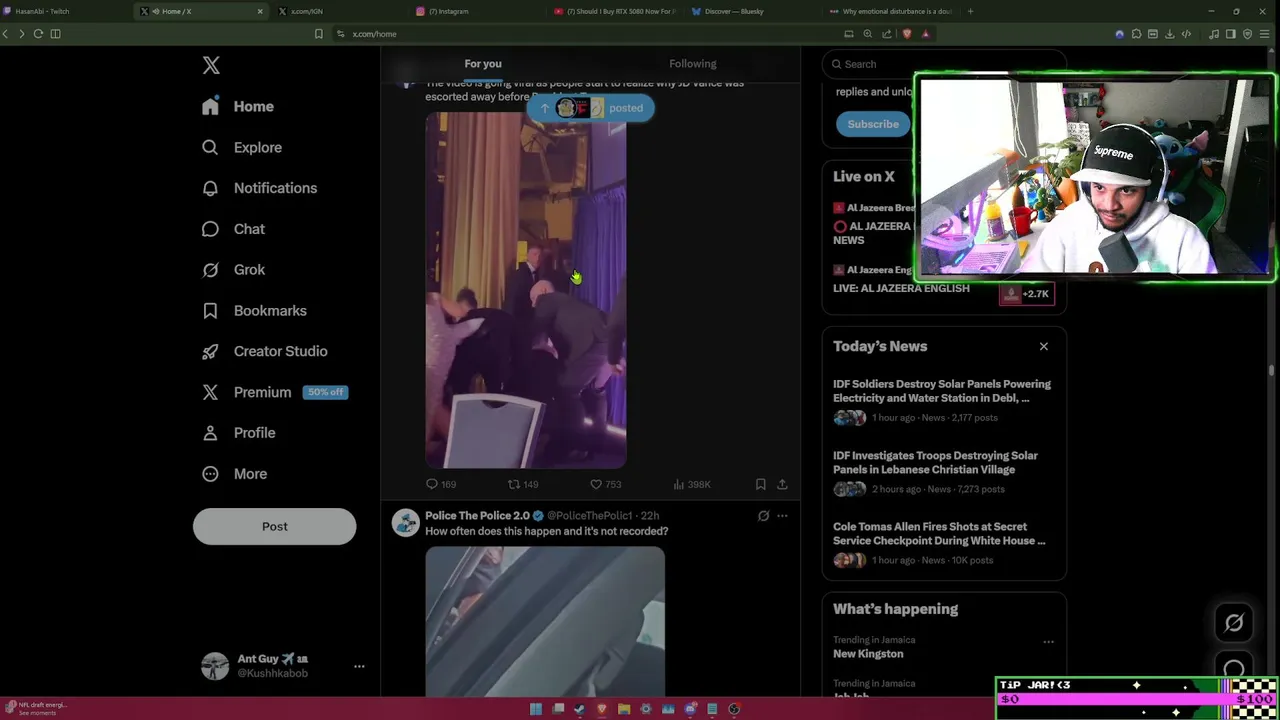Click the browser bookmark icon

[319, 34]
